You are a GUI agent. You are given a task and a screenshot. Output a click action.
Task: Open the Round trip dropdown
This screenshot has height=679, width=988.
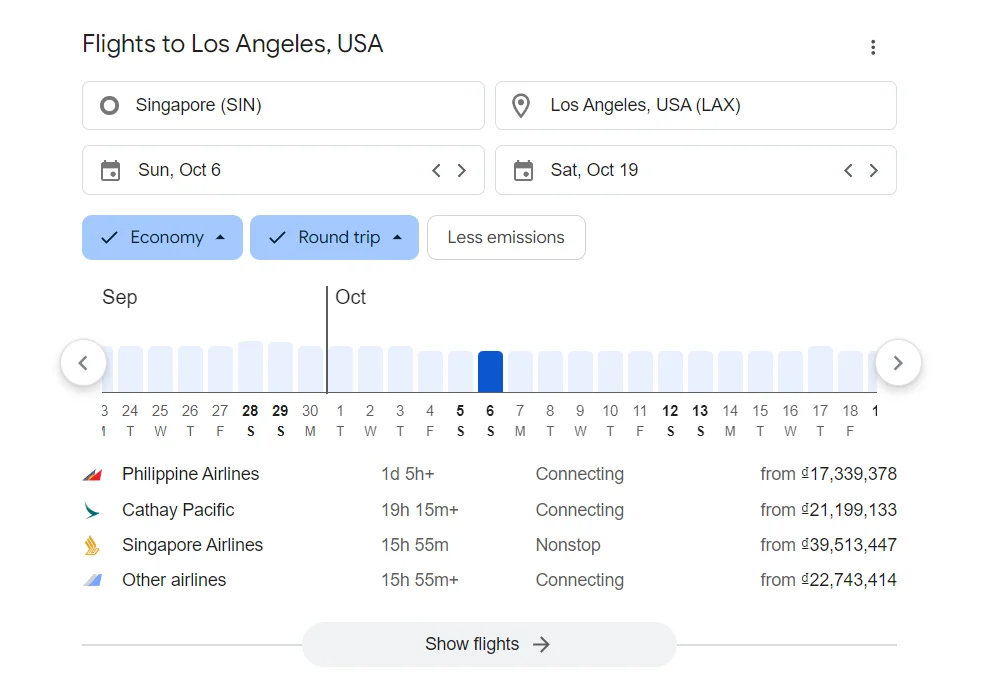coord(335,237)
